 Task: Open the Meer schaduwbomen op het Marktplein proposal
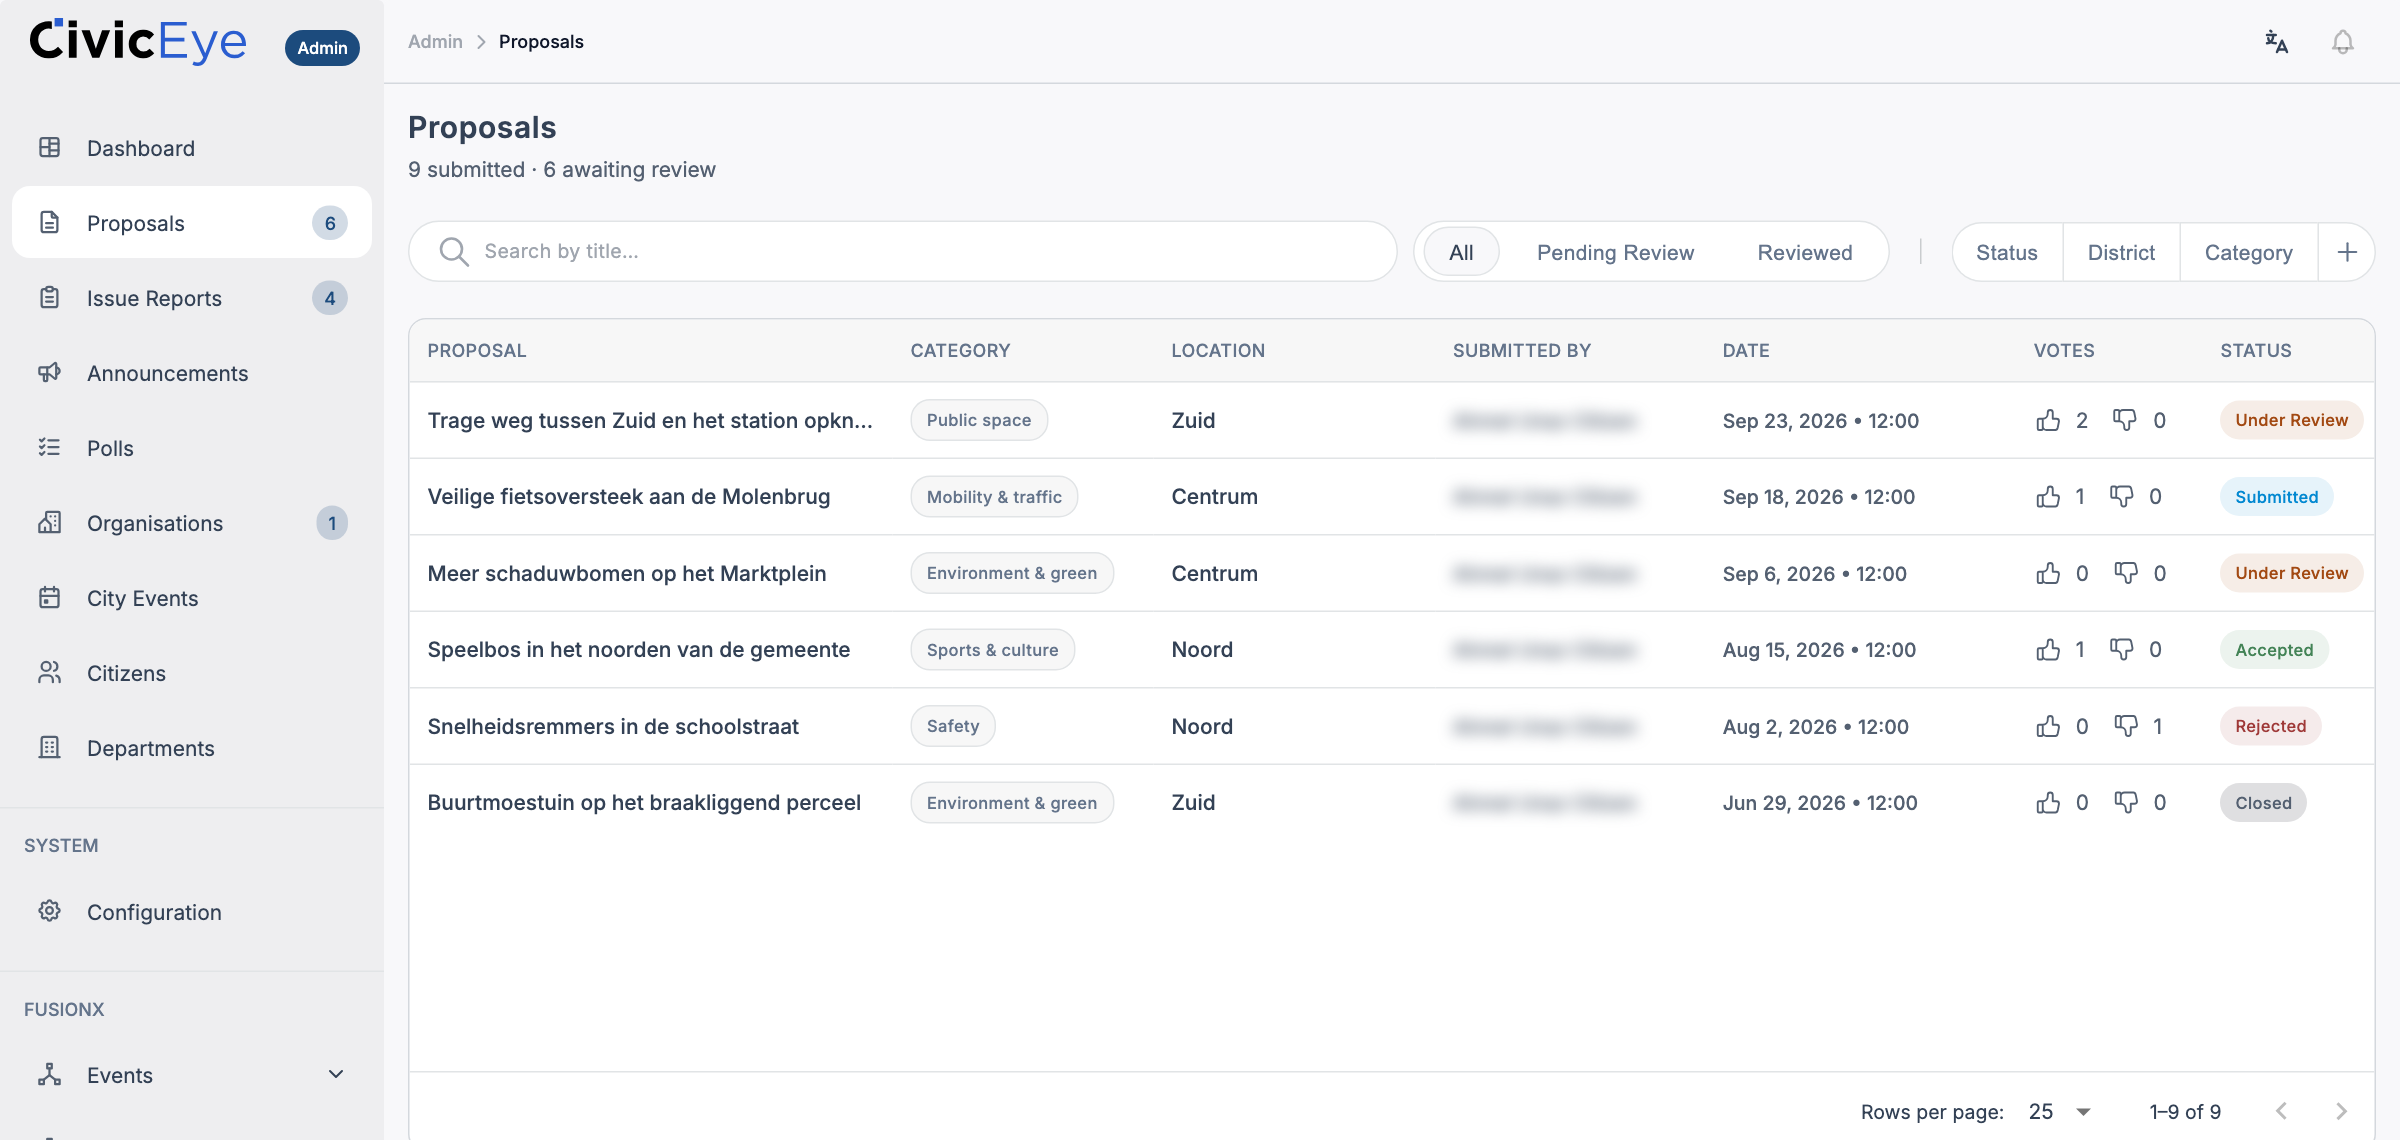627,574
